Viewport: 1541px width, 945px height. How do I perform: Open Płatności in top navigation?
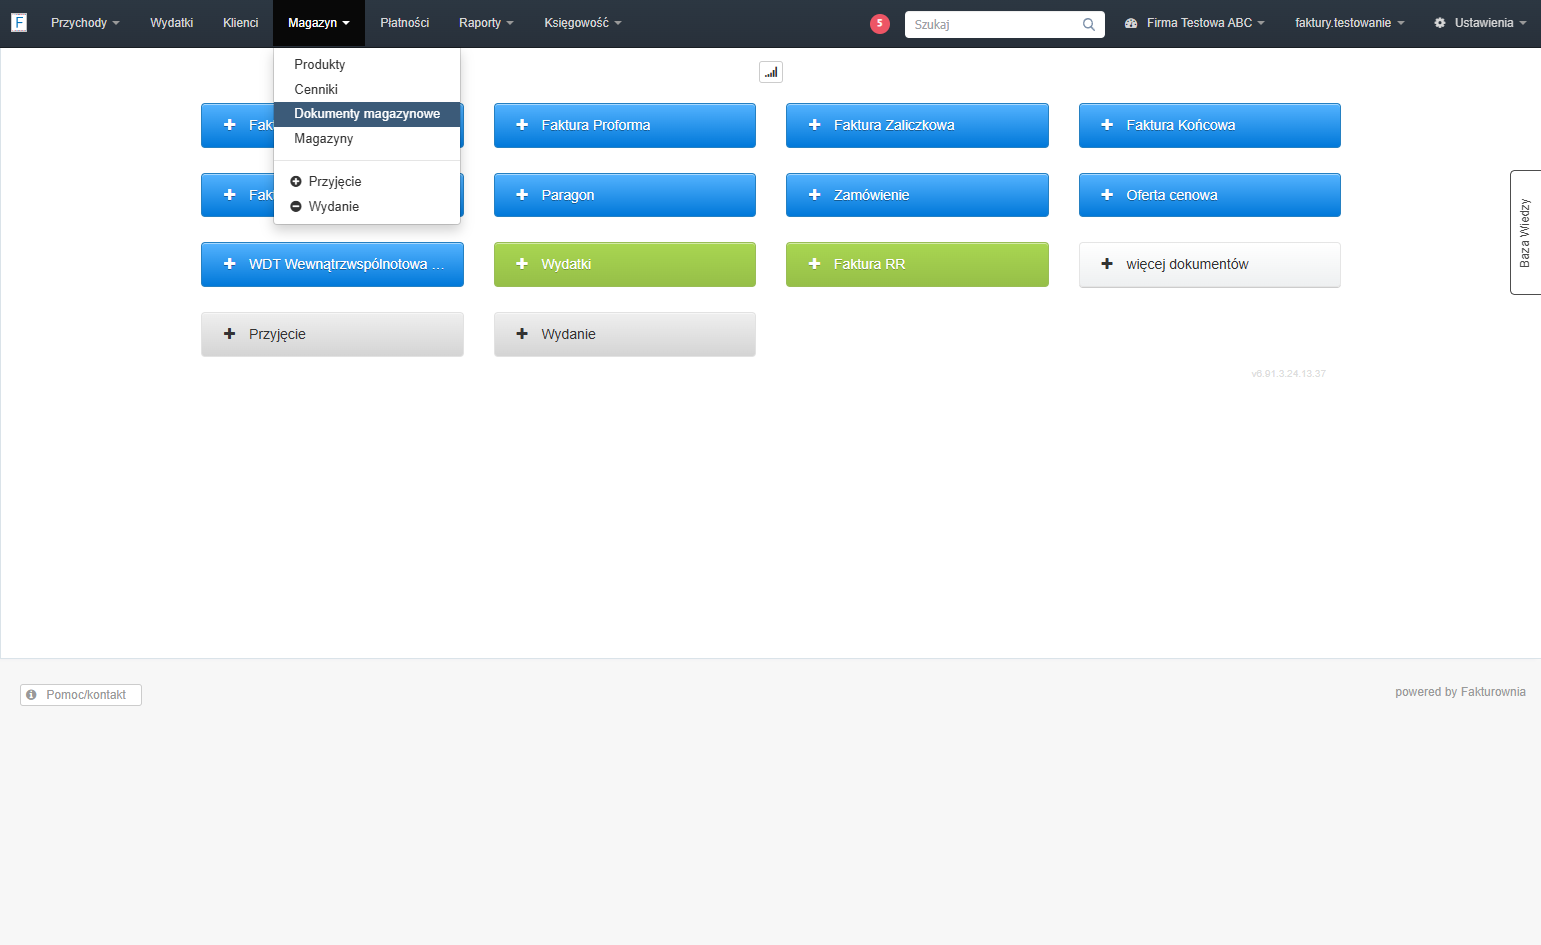404,23
